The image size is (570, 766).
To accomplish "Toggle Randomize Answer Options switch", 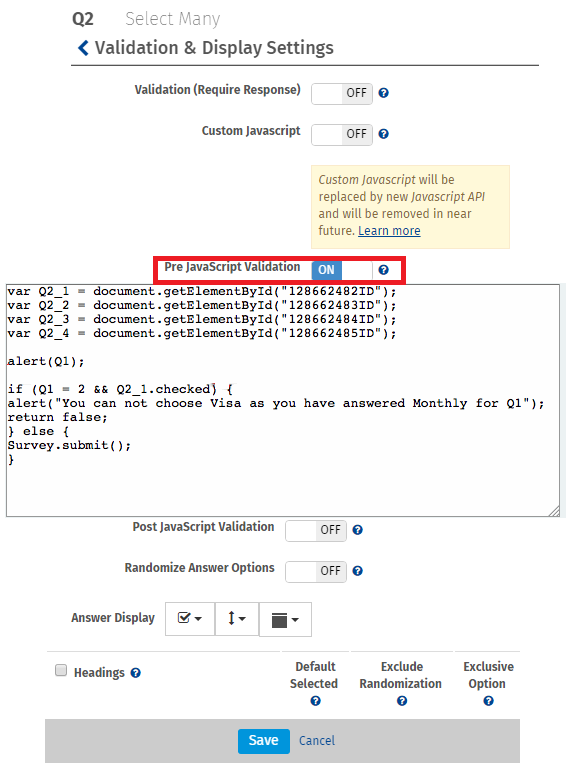I will click(316, 572).
